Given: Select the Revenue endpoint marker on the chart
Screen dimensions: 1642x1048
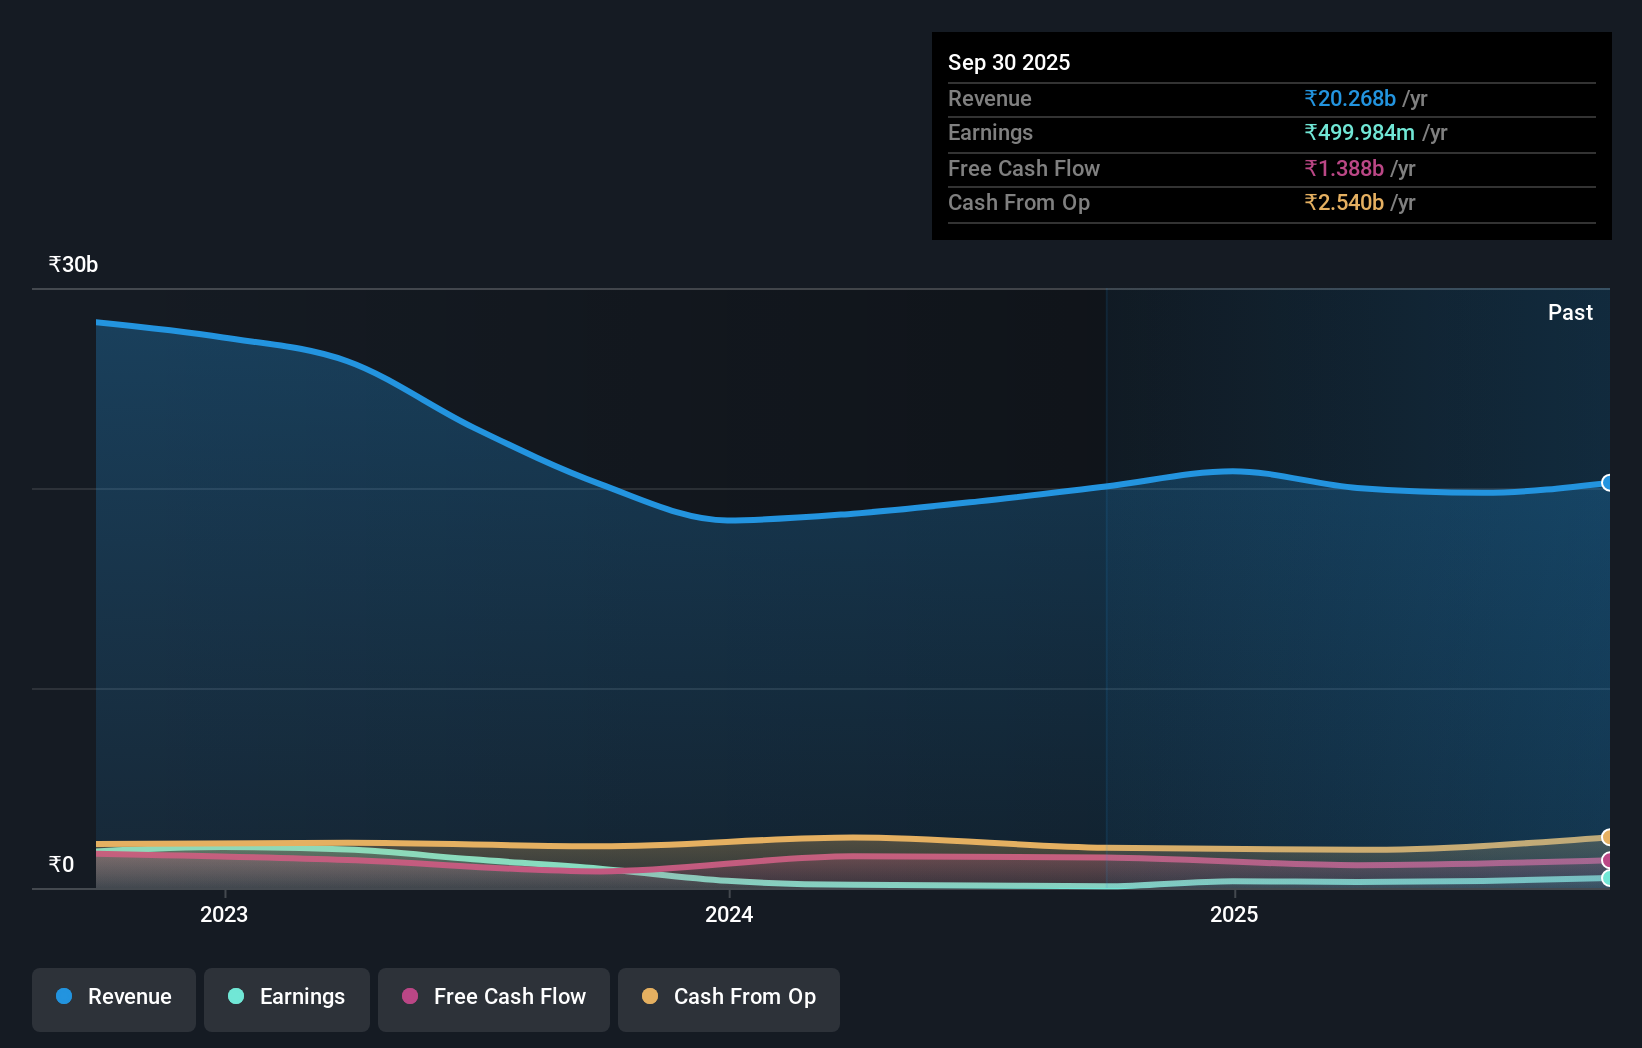Looking at the screenshot, I should [x=1607, y=483].
